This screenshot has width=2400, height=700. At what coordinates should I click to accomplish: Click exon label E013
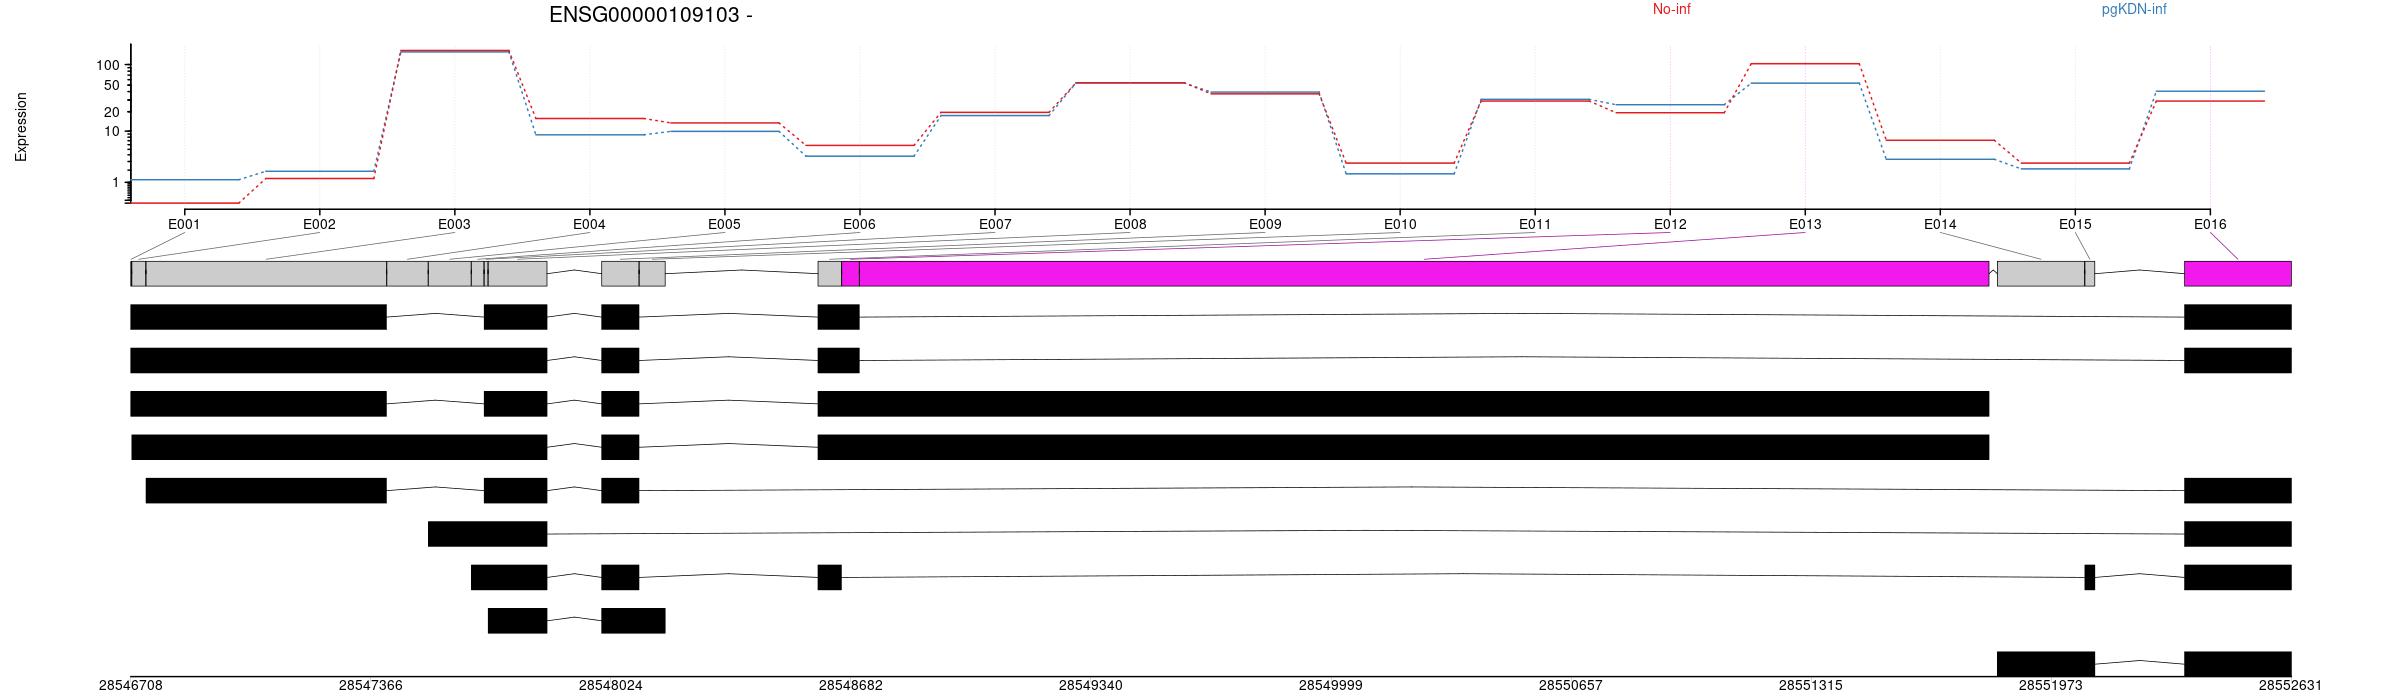tap(1805, 224)
